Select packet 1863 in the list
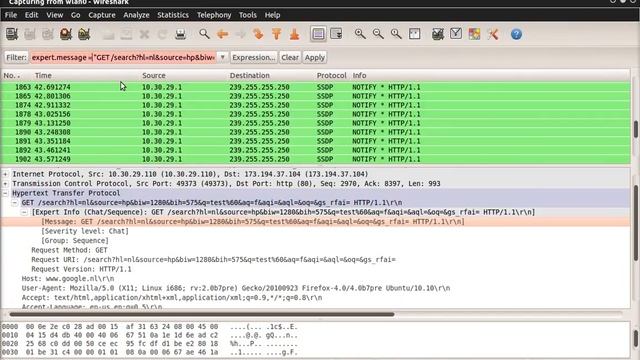This screenshot has width=640, height=360. pyautogui.click(x=316, y=87)
